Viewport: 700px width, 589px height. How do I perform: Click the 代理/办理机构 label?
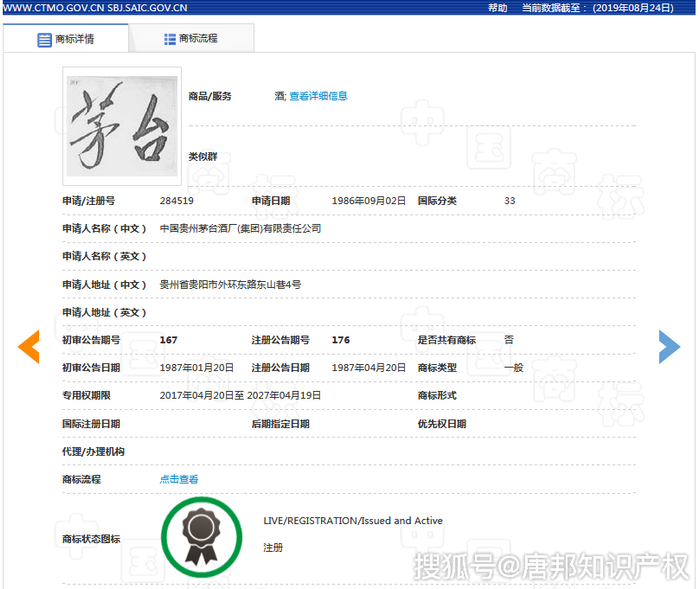(x=93, y=451)
